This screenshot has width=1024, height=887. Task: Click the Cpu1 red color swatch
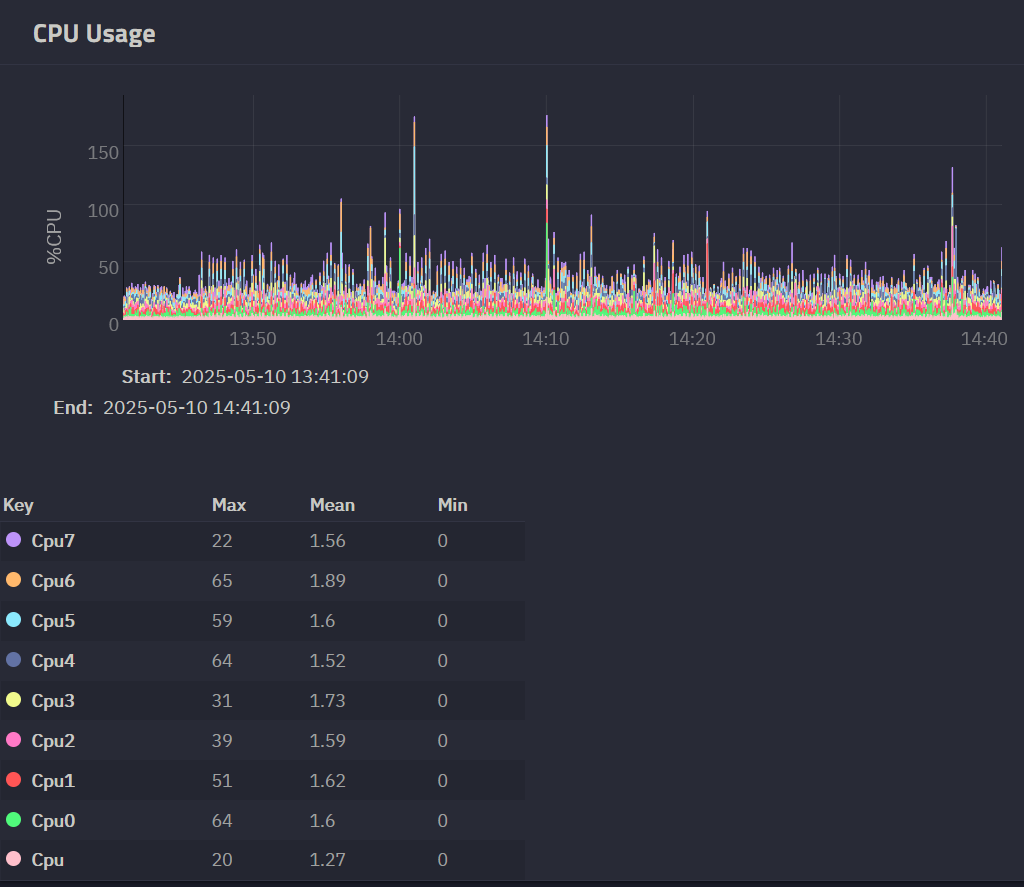[x=13, y=780]
